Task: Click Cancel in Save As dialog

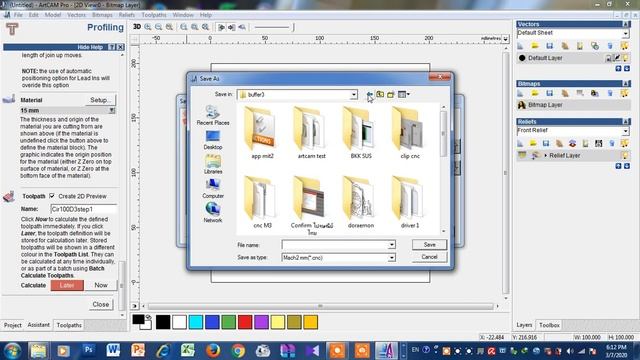Action: pyautogui.click(x=429, y=257)
